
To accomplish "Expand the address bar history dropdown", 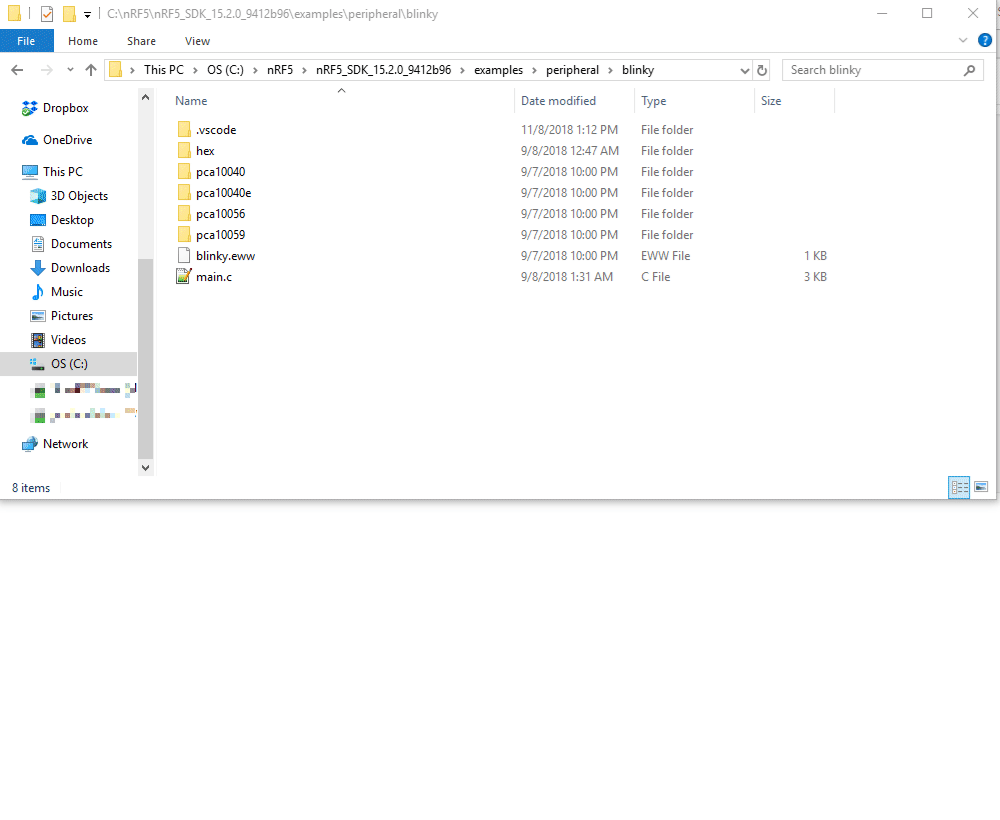I will (x=744, y=70).
